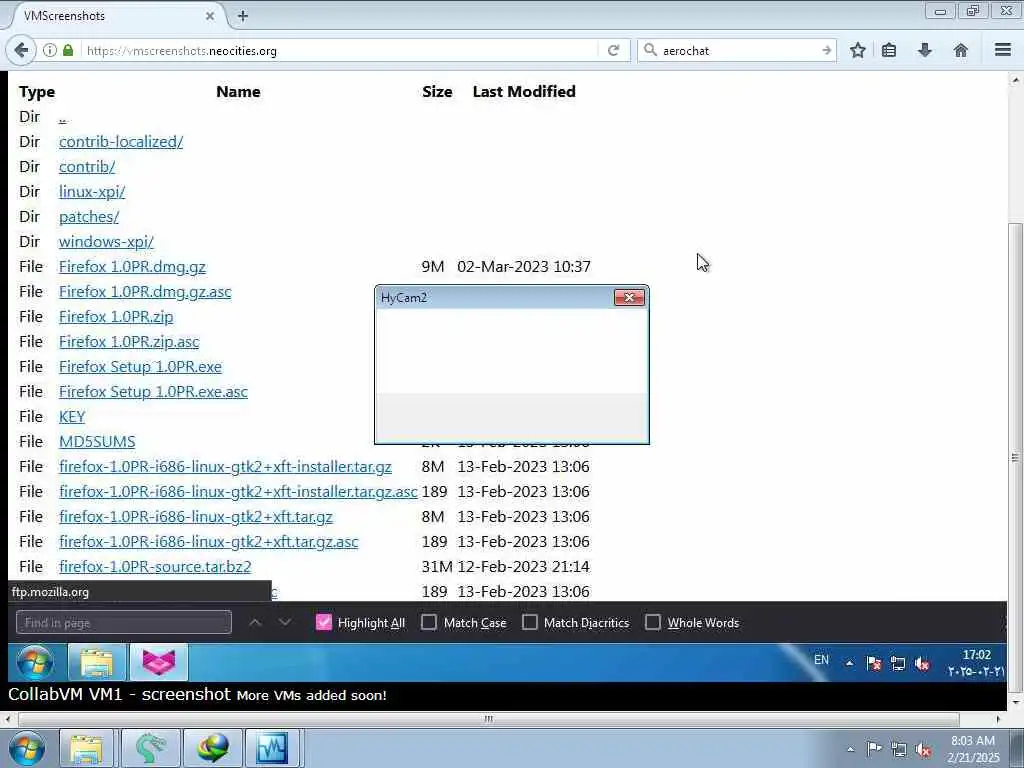Click the aerochat search field

pos(738,50)
